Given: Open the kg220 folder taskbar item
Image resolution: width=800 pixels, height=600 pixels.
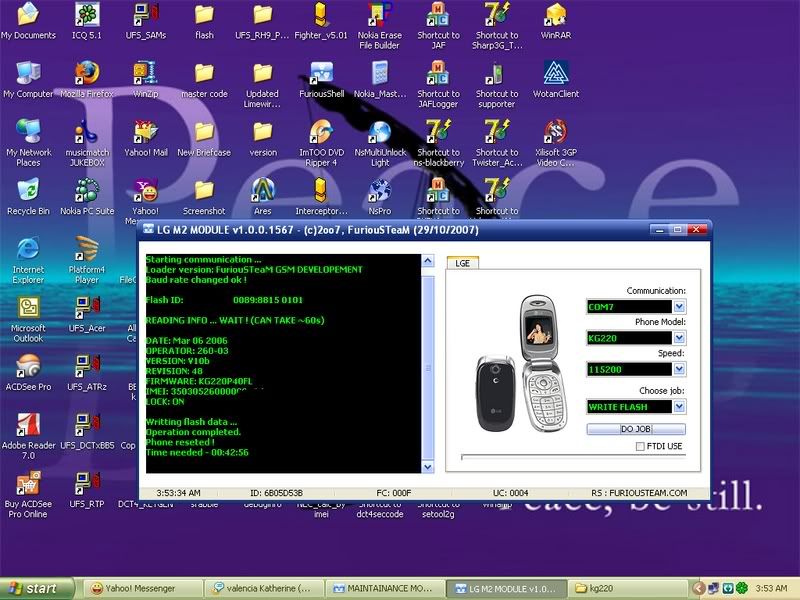Looking at the screenshot, I should point(627,588).
